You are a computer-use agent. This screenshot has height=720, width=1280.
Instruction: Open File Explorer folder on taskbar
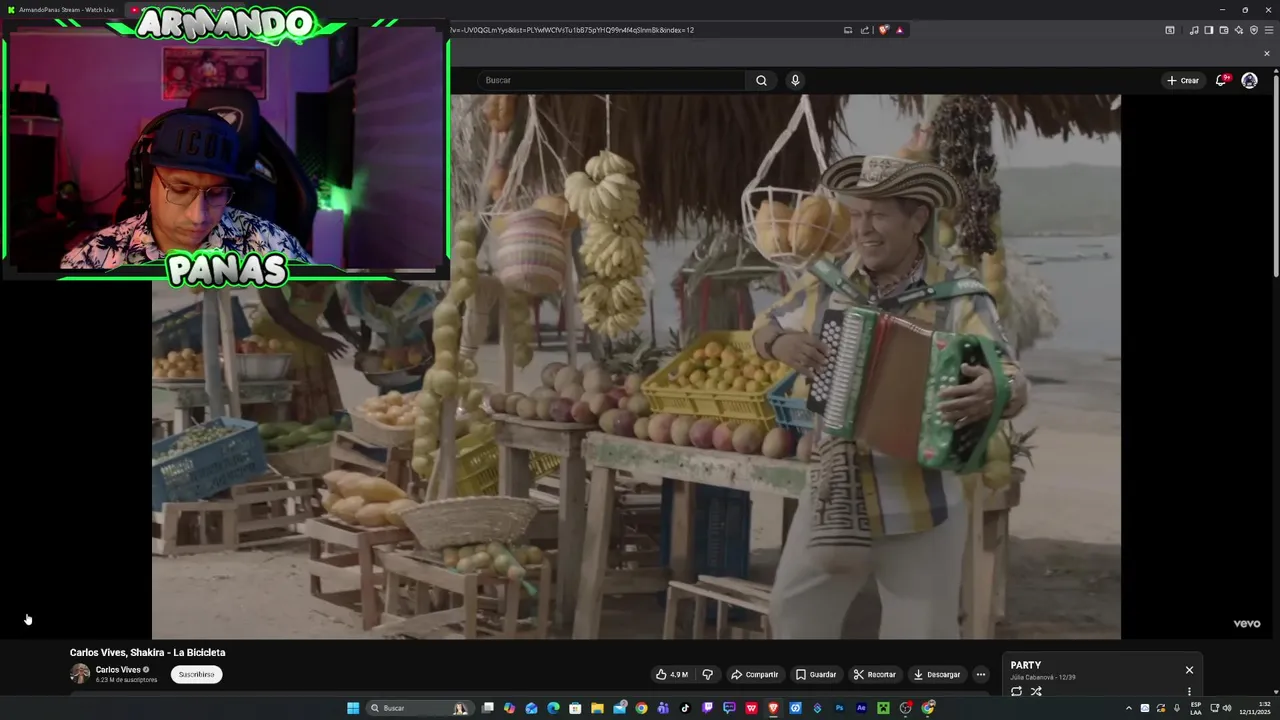click(x=597, y=708)
